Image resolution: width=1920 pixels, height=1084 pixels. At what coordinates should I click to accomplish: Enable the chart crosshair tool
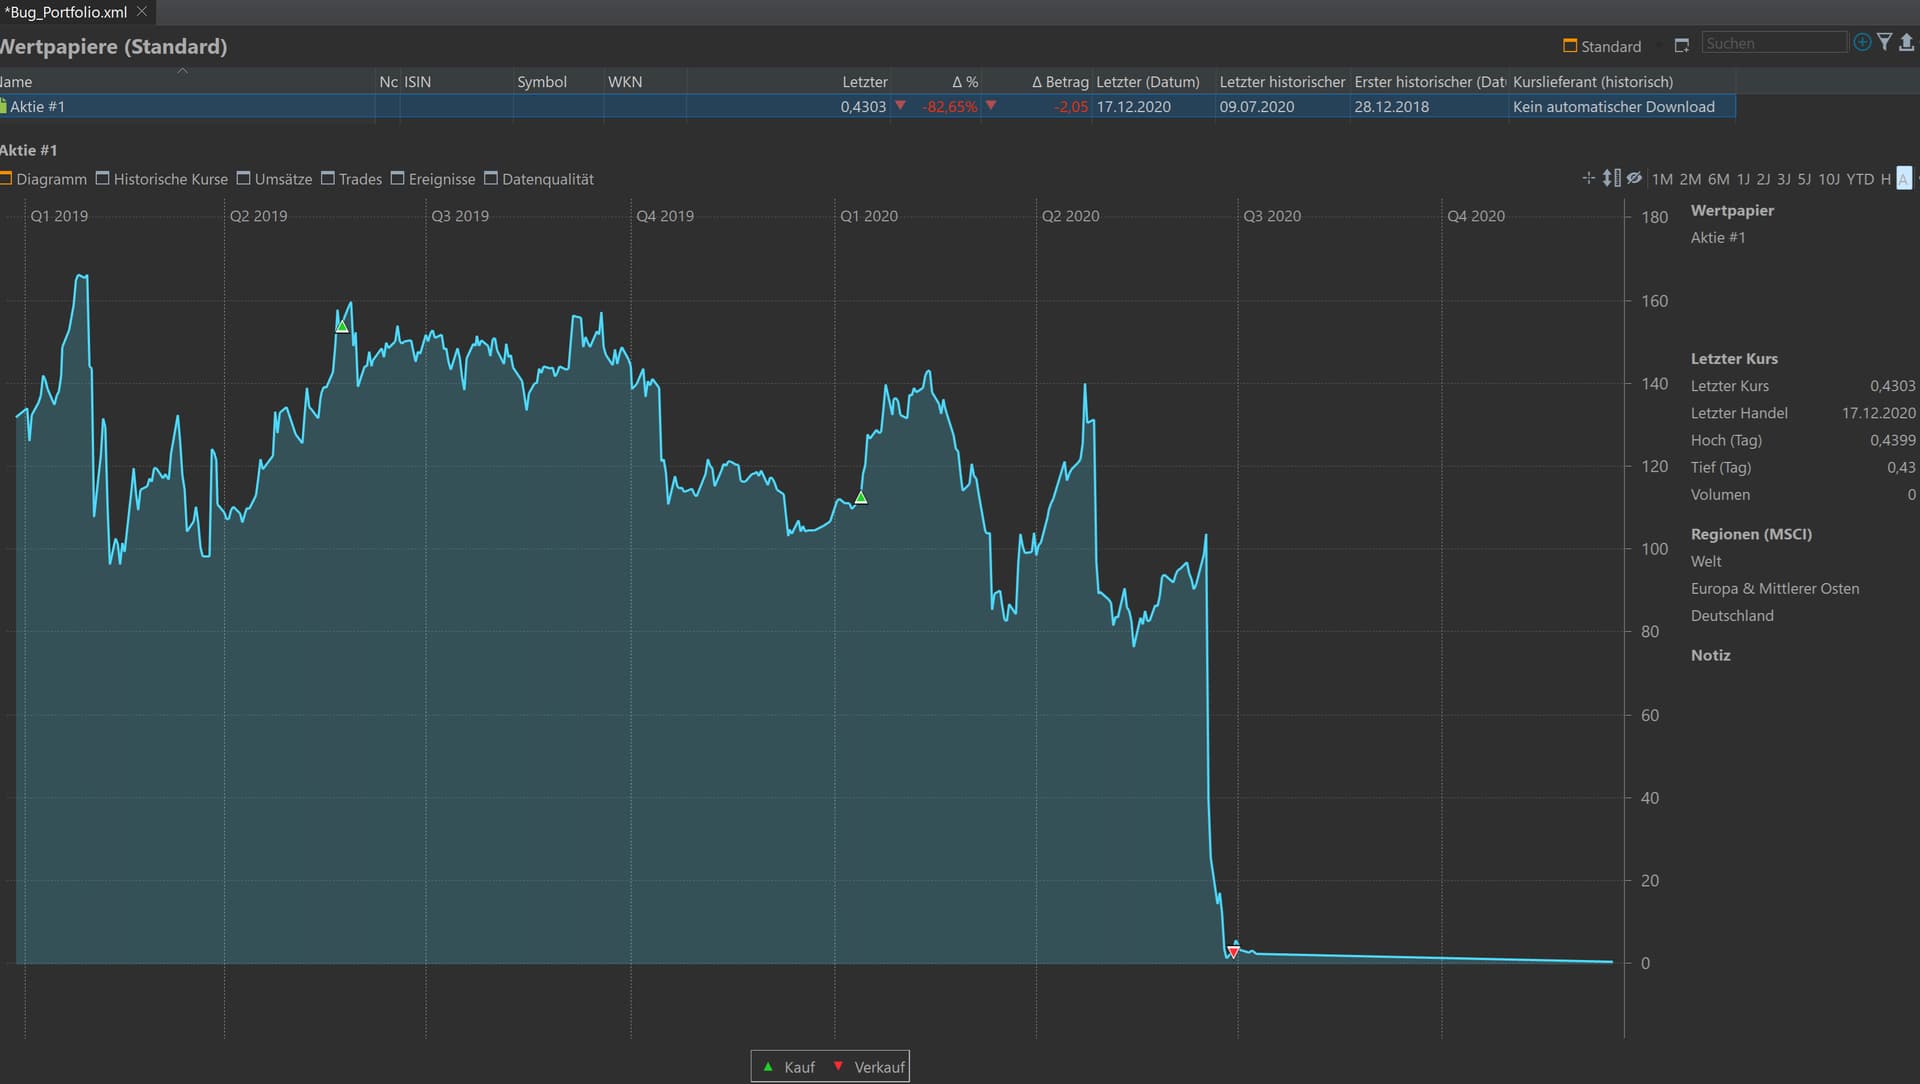[1589, 178]
